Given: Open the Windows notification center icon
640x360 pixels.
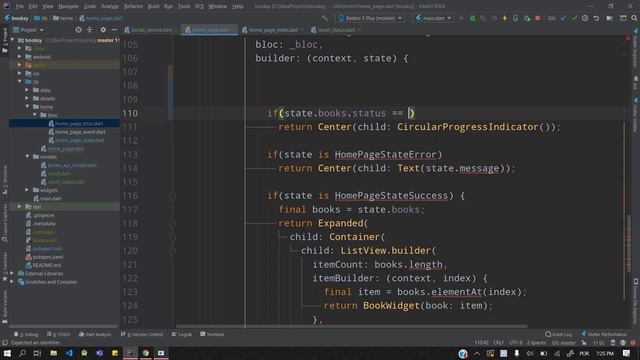Looking at the screenshot, I should pos(627,353).
